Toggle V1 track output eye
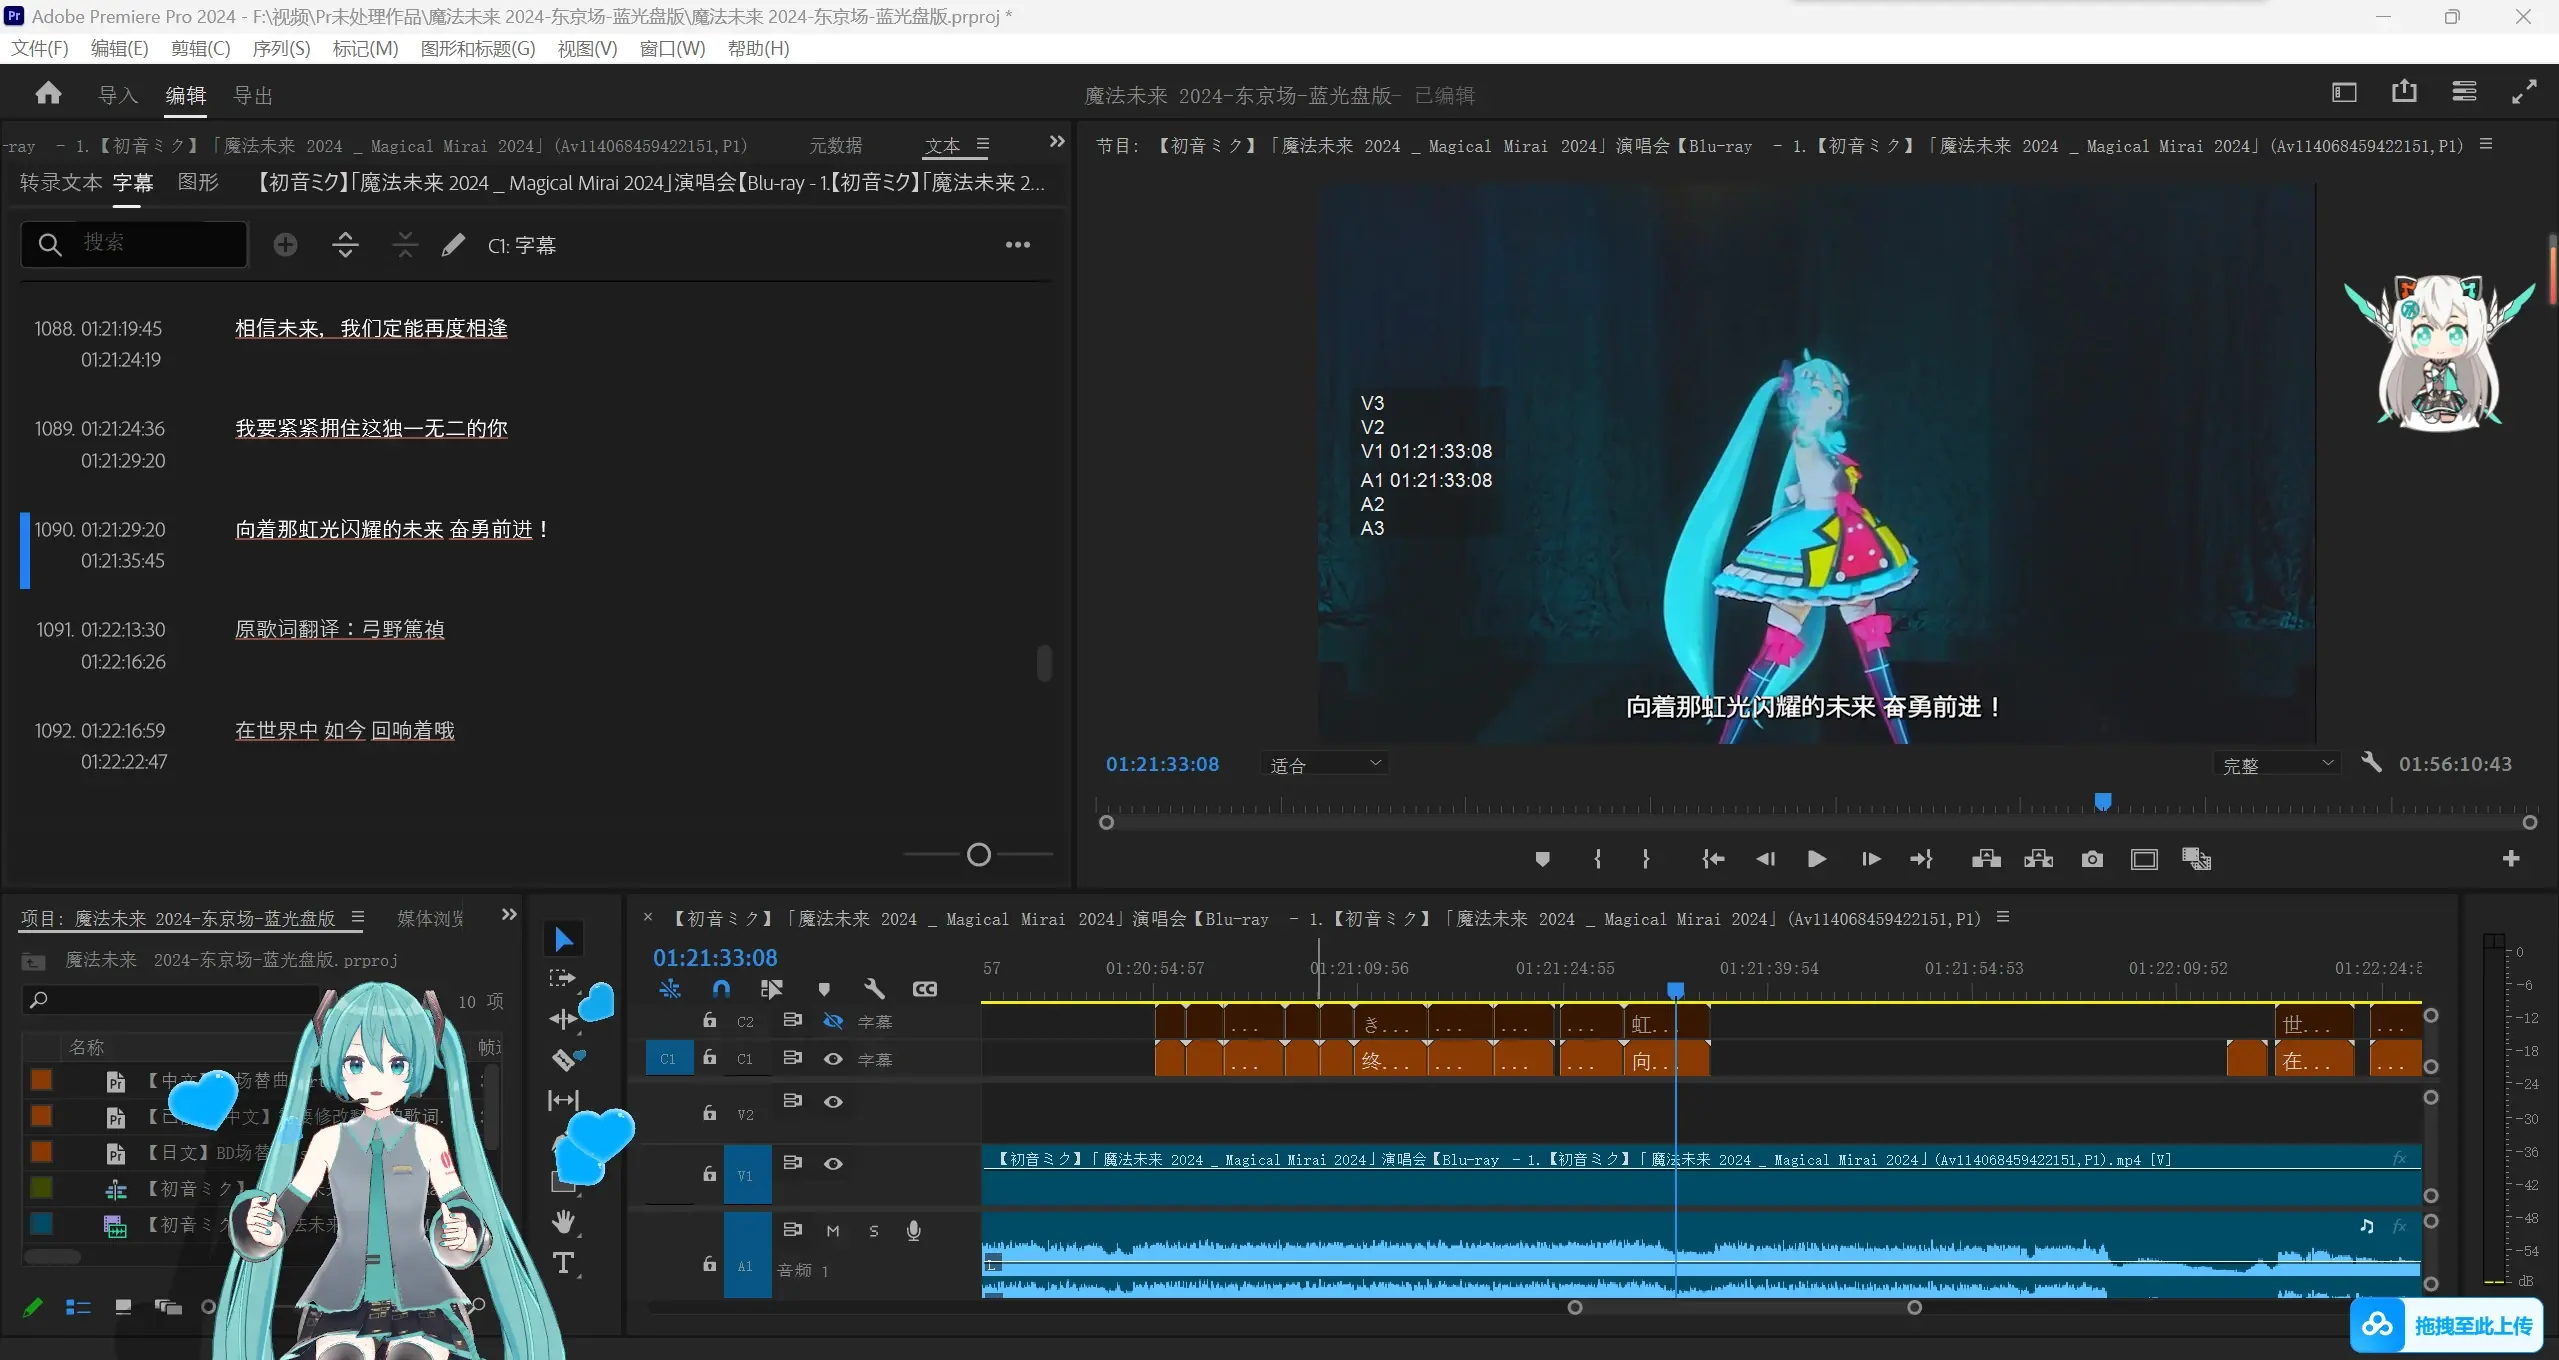Screen dimensions: 2559x1360 click(x=833, y=1163)
